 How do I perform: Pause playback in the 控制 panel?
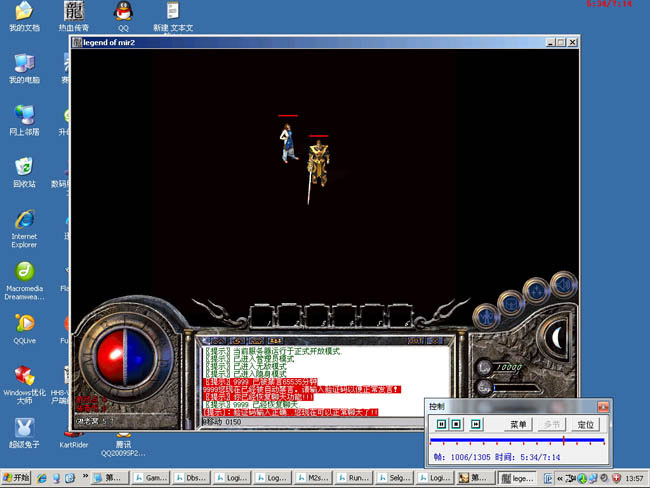[441, 424]
